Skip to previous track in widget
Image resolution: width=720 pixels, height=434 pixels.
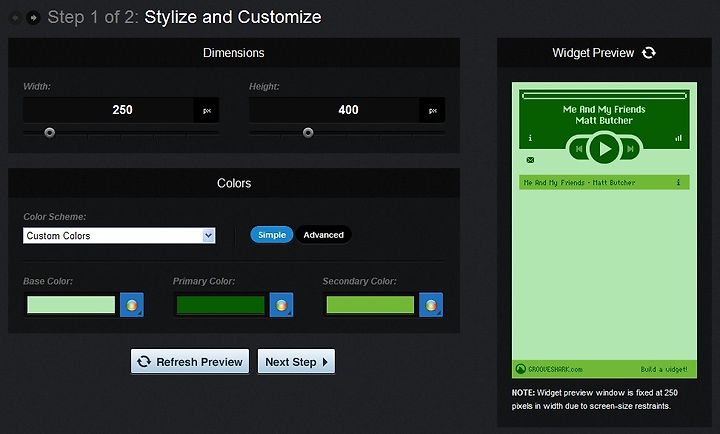click(579, 148)
